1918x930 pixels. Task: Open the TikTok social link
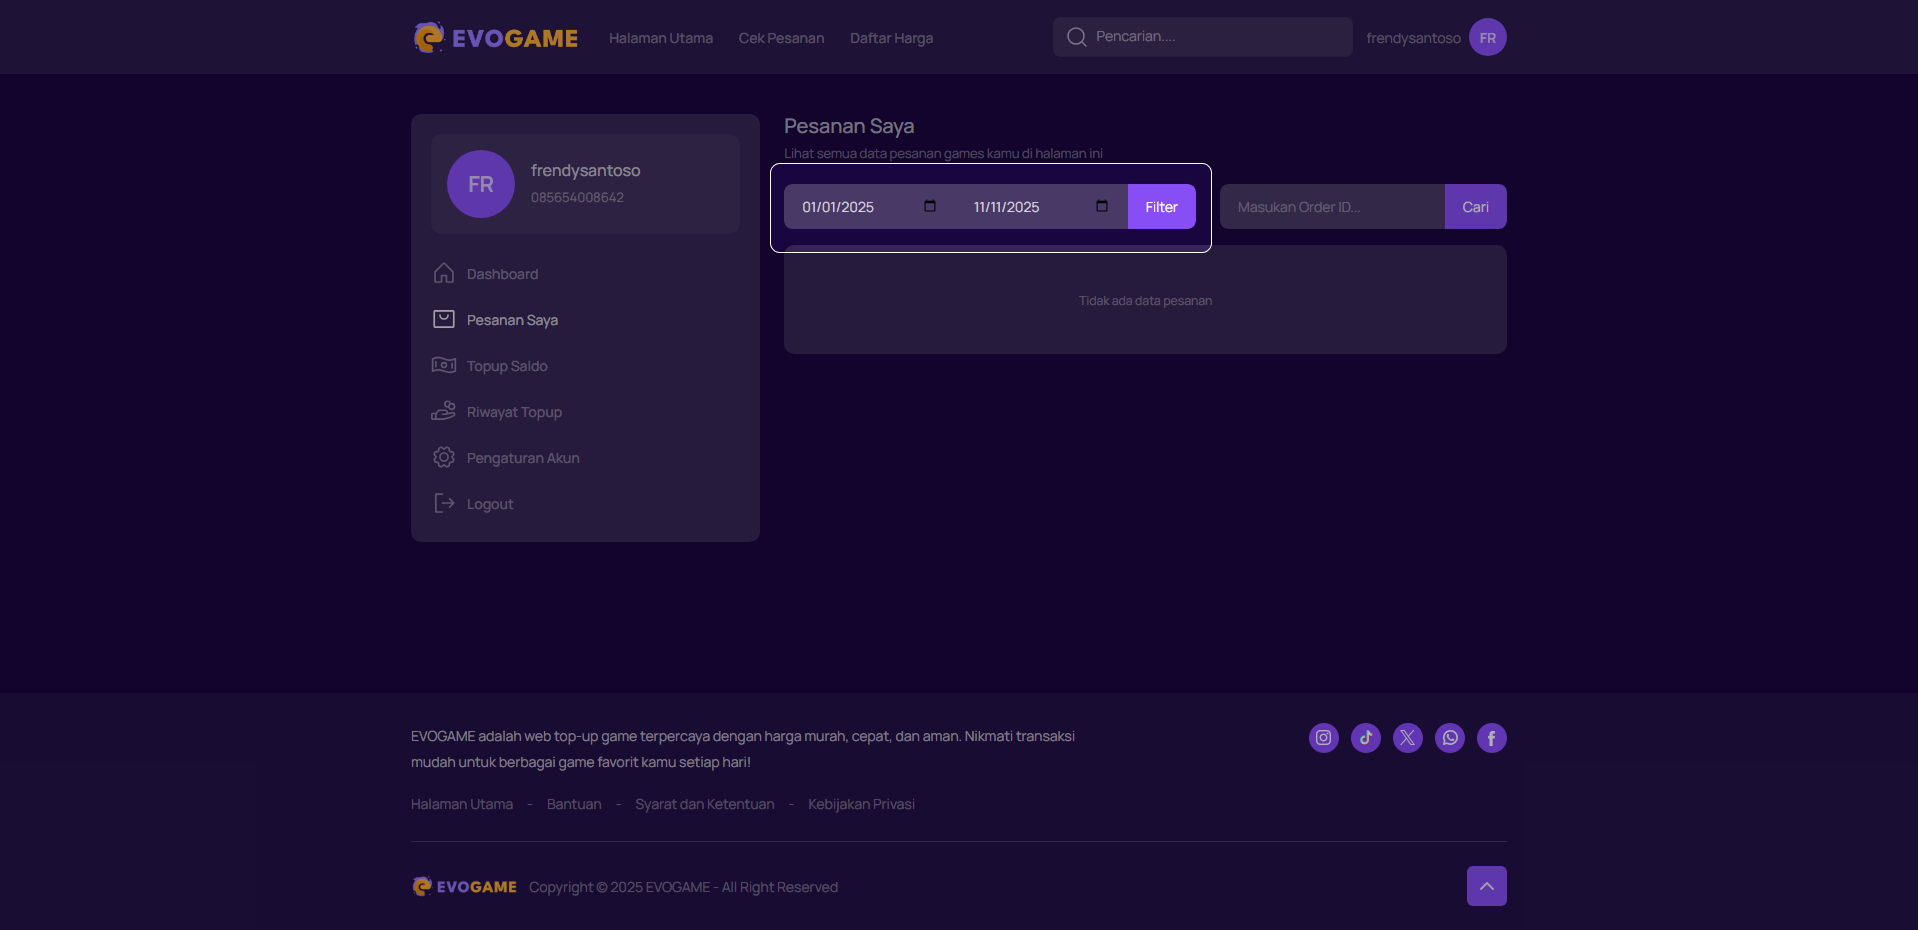point(1365,738)
